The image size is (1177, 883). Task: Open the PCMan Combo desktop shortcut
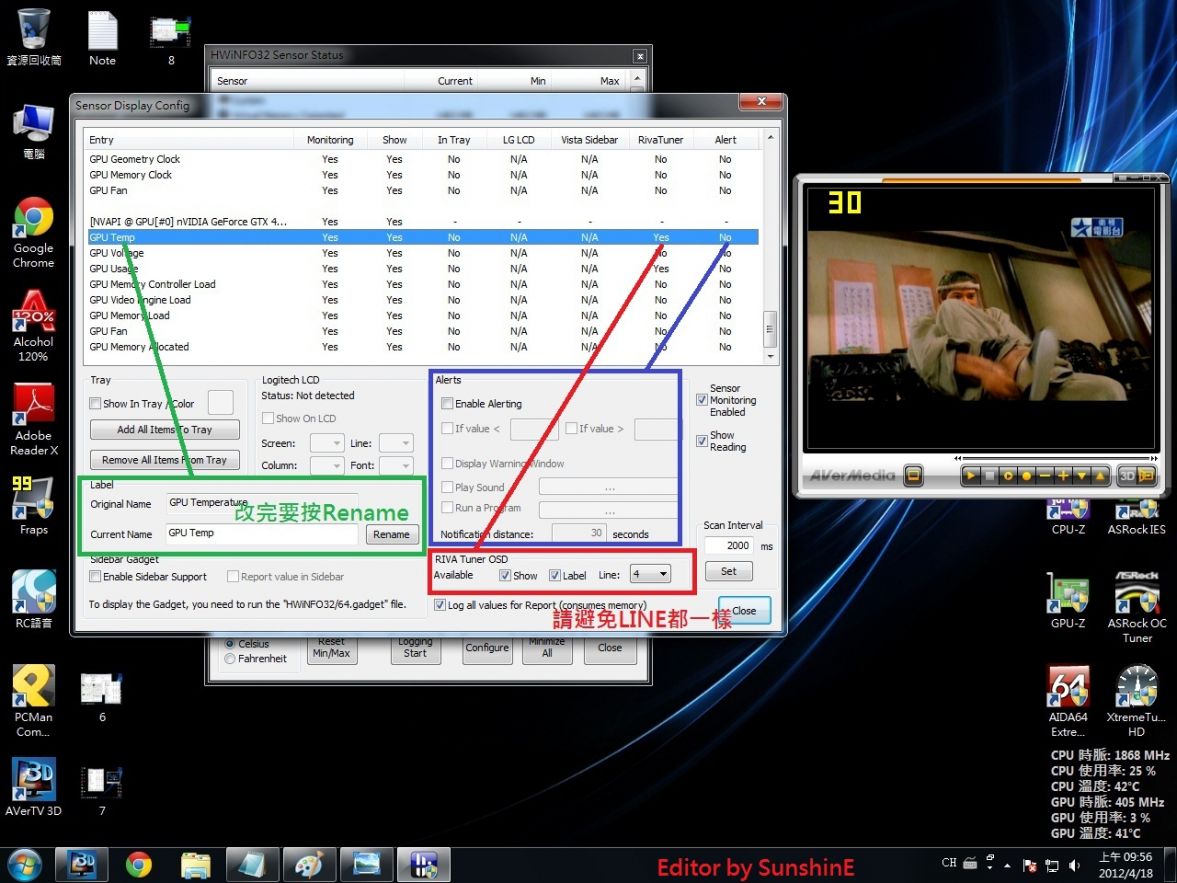33,702
